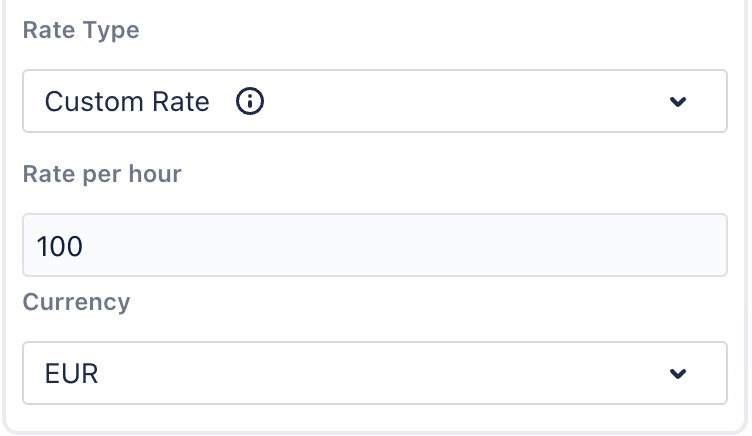The image size is (752, 436).
Task: Click the "Currency" field label
Action: [x=76, y=302]
